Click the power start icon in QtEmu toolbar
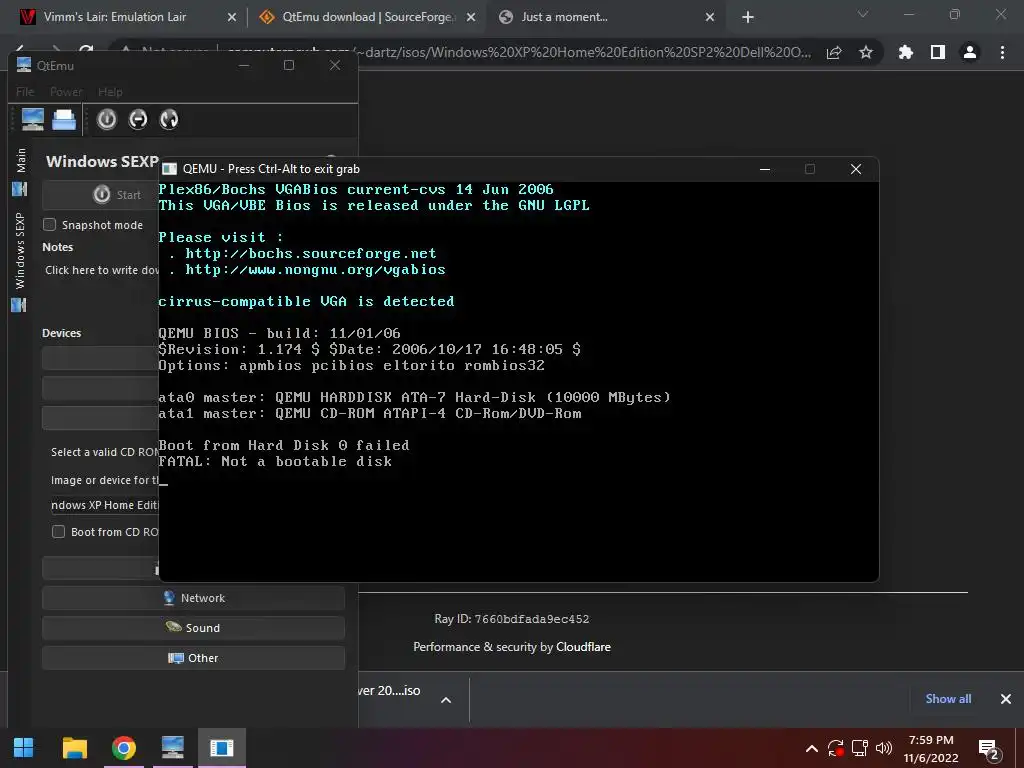This screenshot has width=1024, height=768. (x=106, y=120)
